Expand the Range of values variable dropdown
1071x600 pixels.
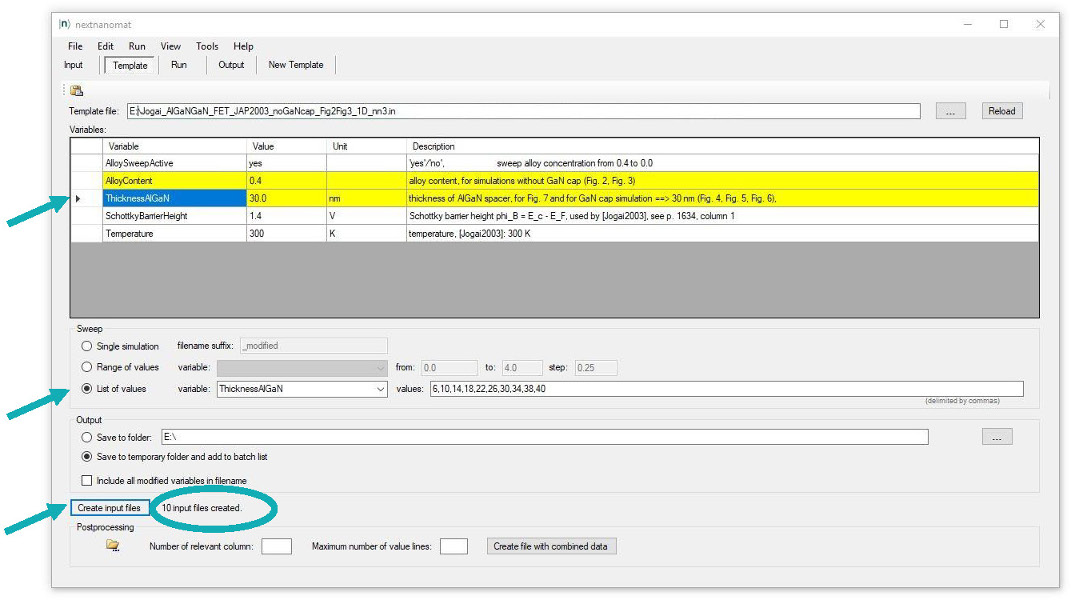click(379, 368)
